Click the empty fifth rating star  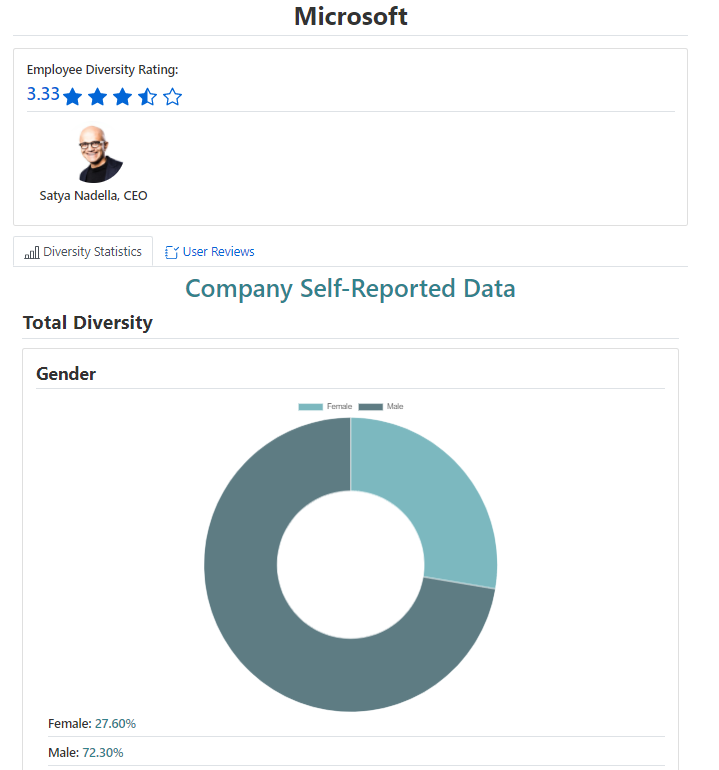tap(172, 97)
